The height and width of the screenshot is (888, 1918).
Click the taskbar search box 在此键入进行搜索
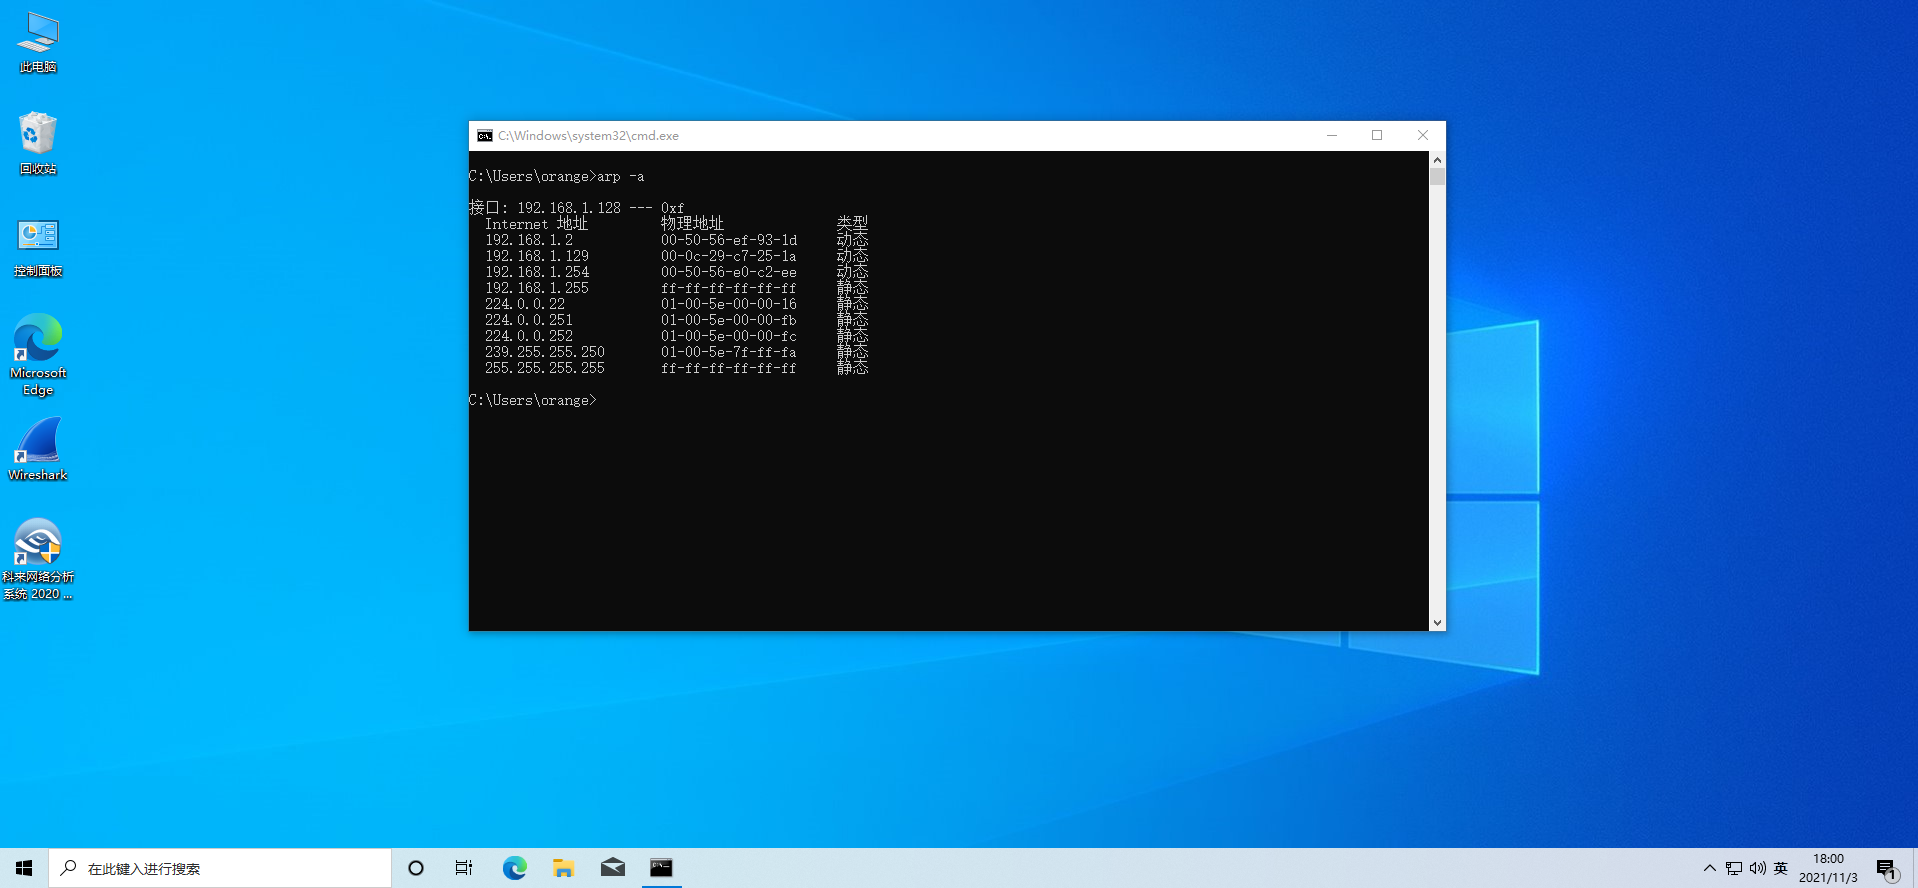coord(220,868)
